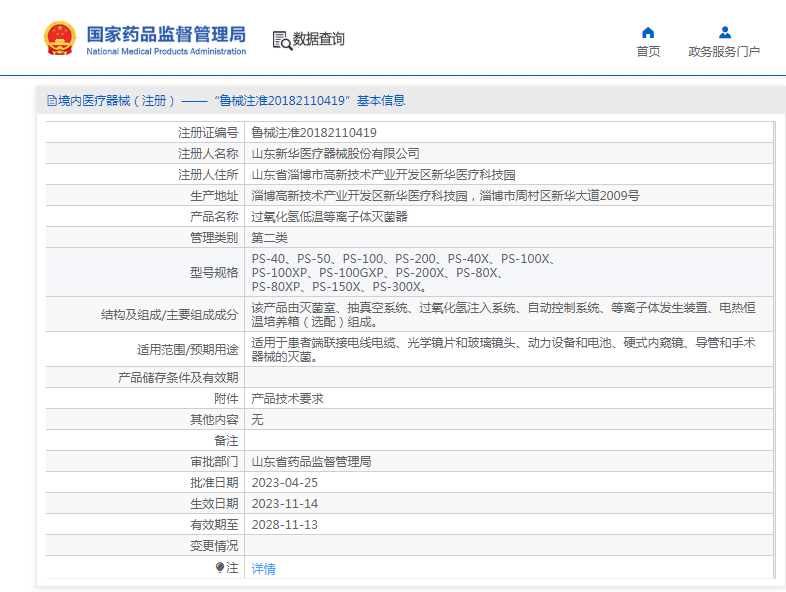Select management category value 第二类
This screenshot has width=786, height=592.
point(269,238)
